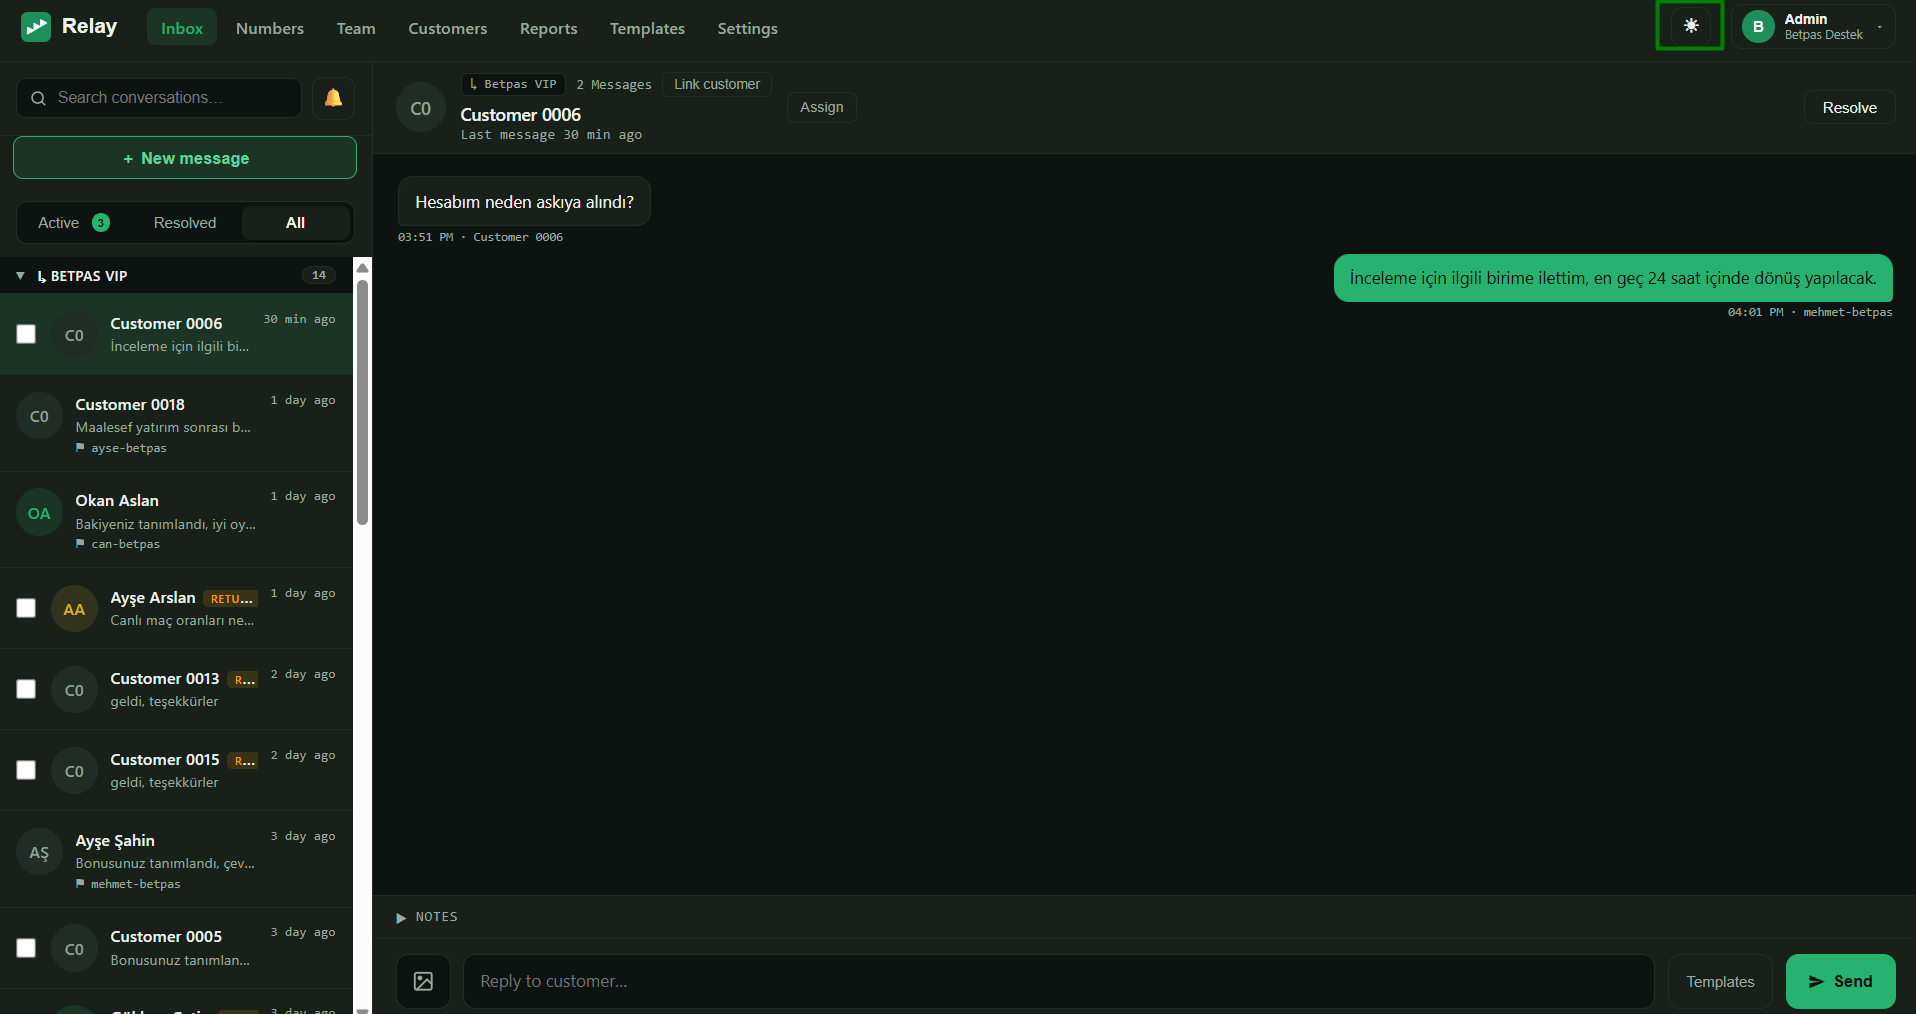Open the Okan Aslan conversation

coord(176,520)
